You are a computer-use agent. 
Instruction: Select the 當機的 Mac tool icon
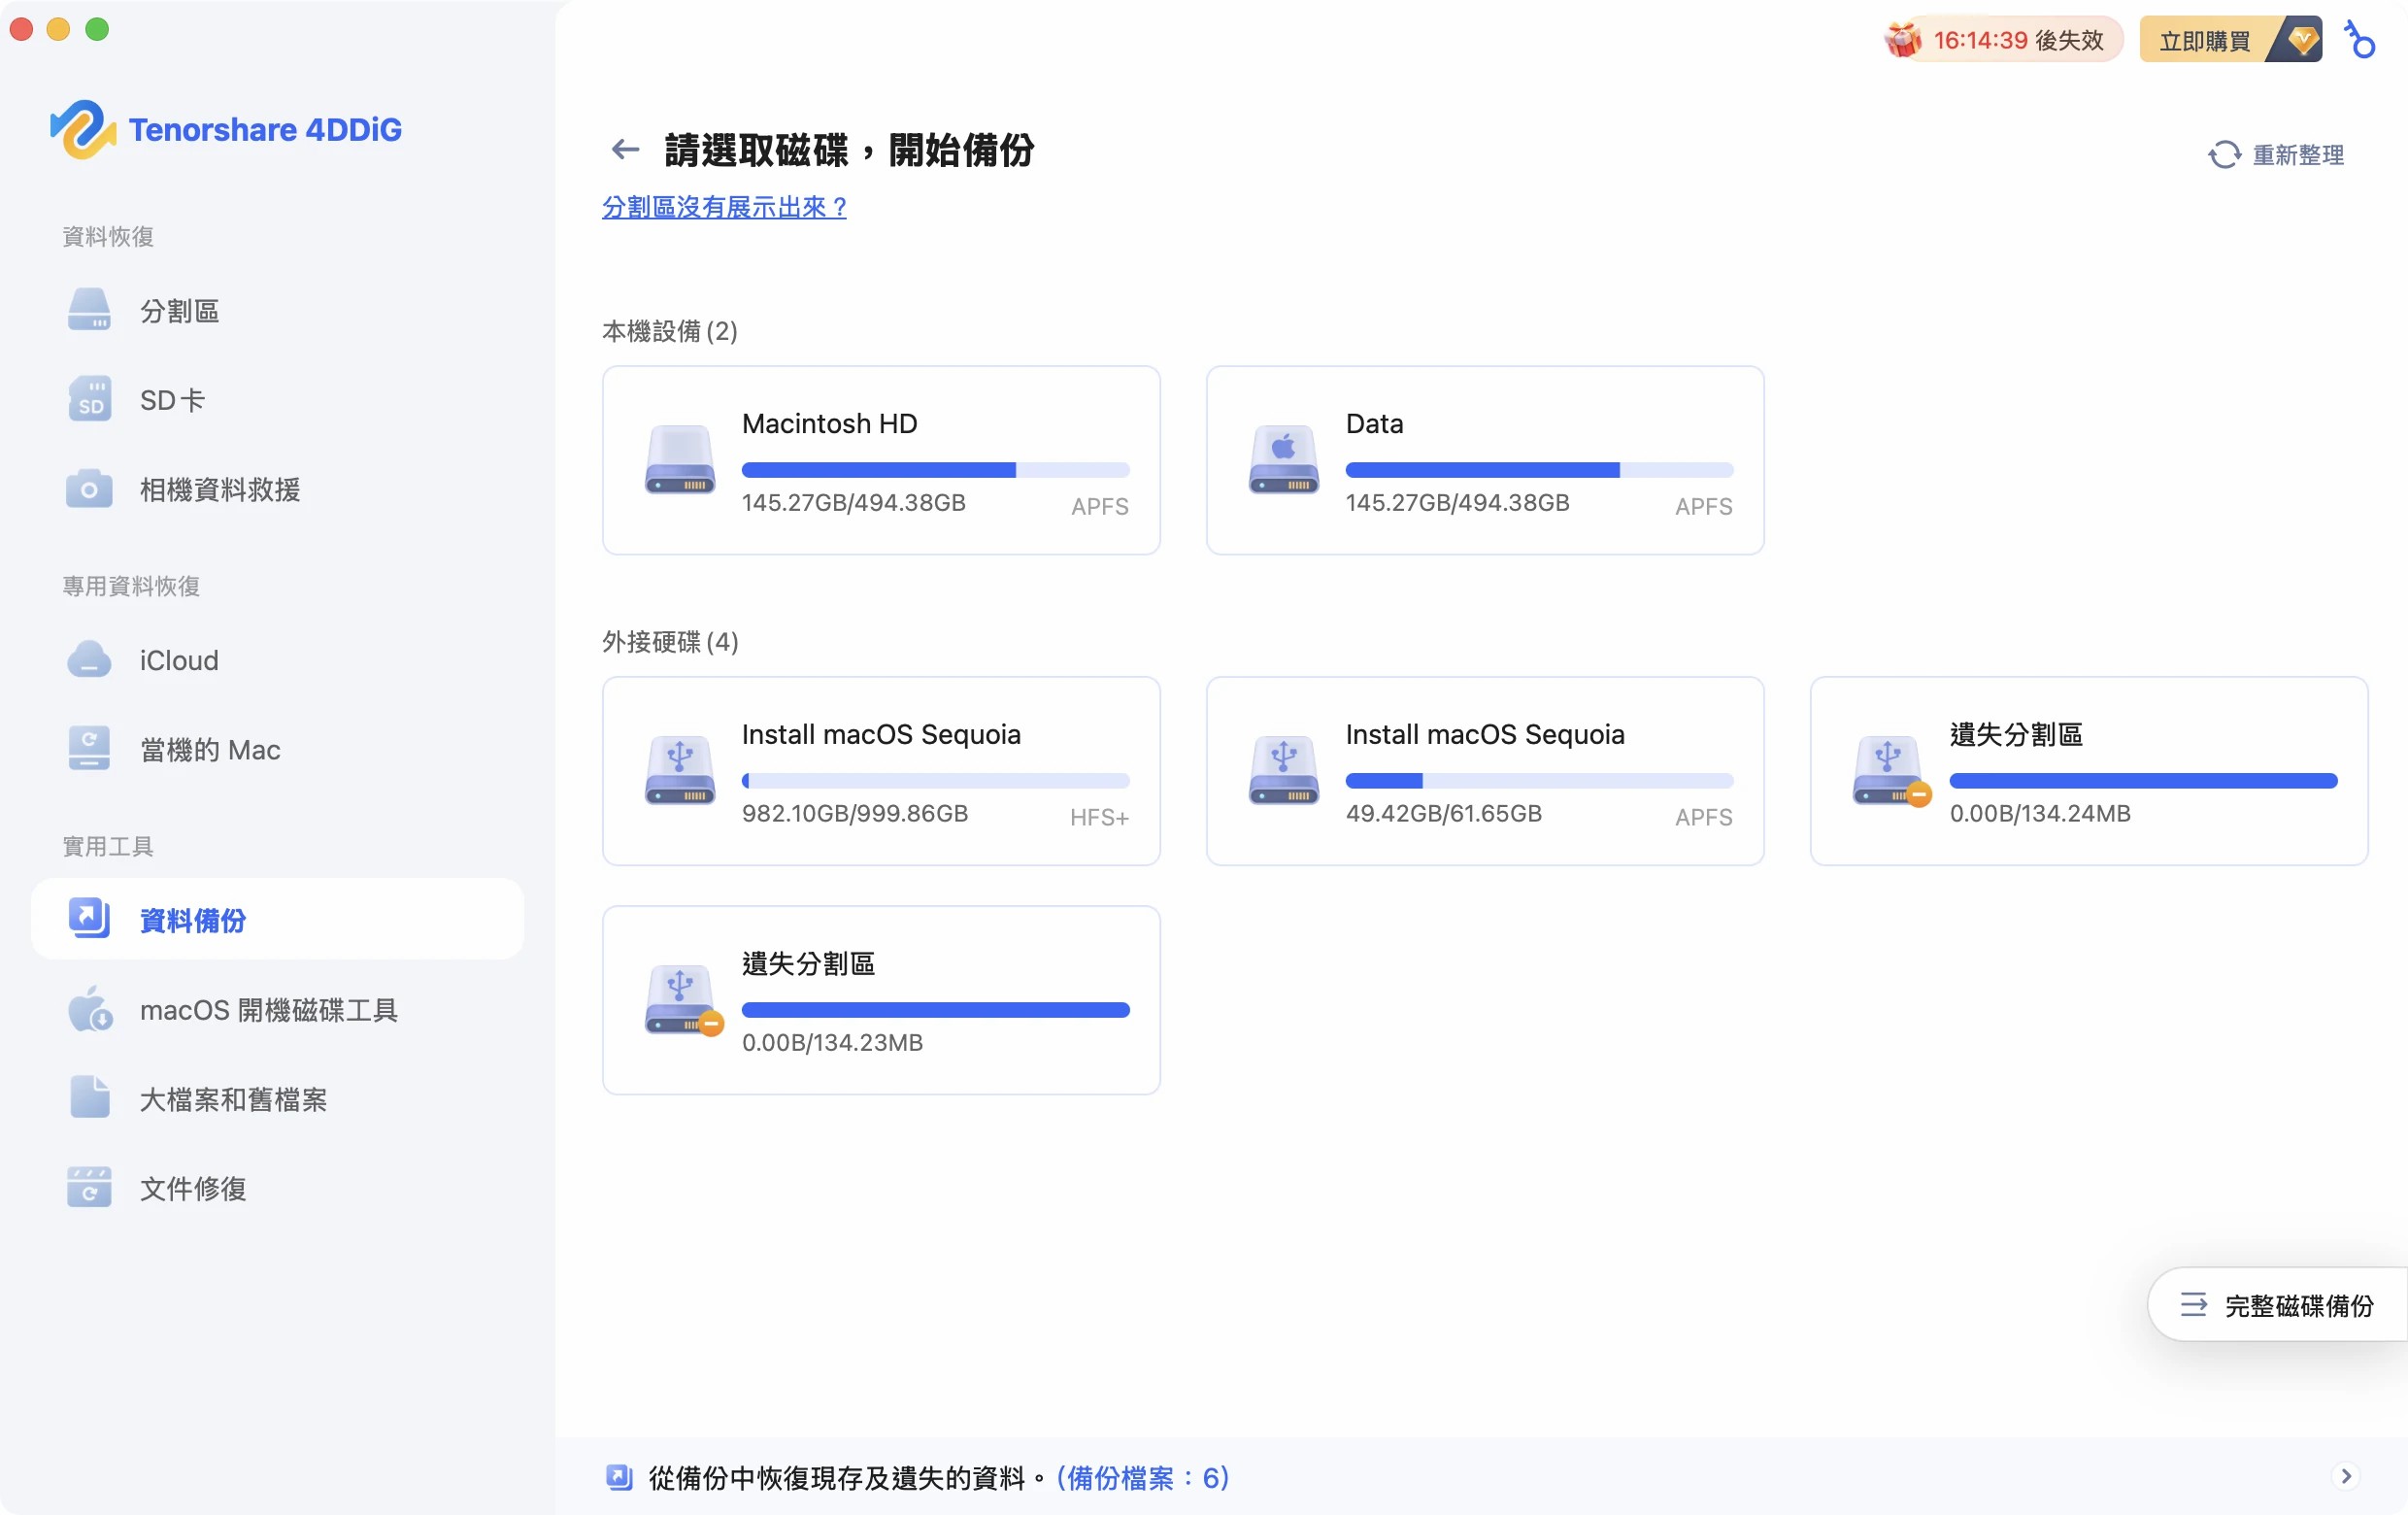coord(89,748)
